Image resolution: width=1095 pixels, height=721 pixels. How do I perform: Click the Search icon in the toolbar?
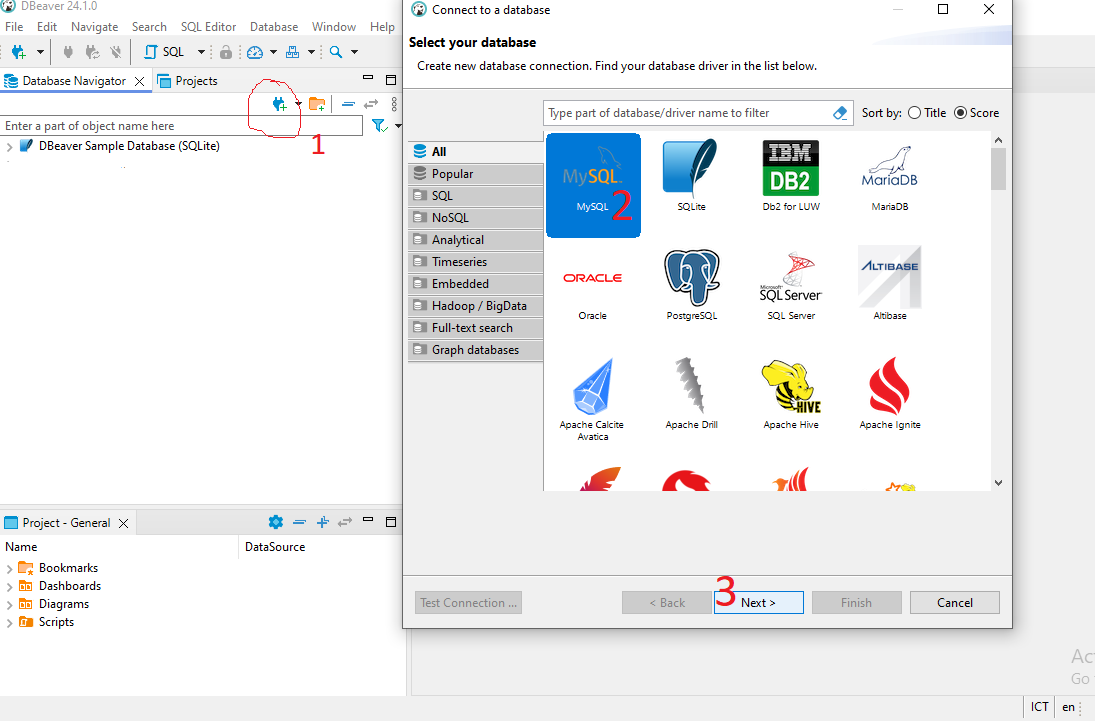336,50
